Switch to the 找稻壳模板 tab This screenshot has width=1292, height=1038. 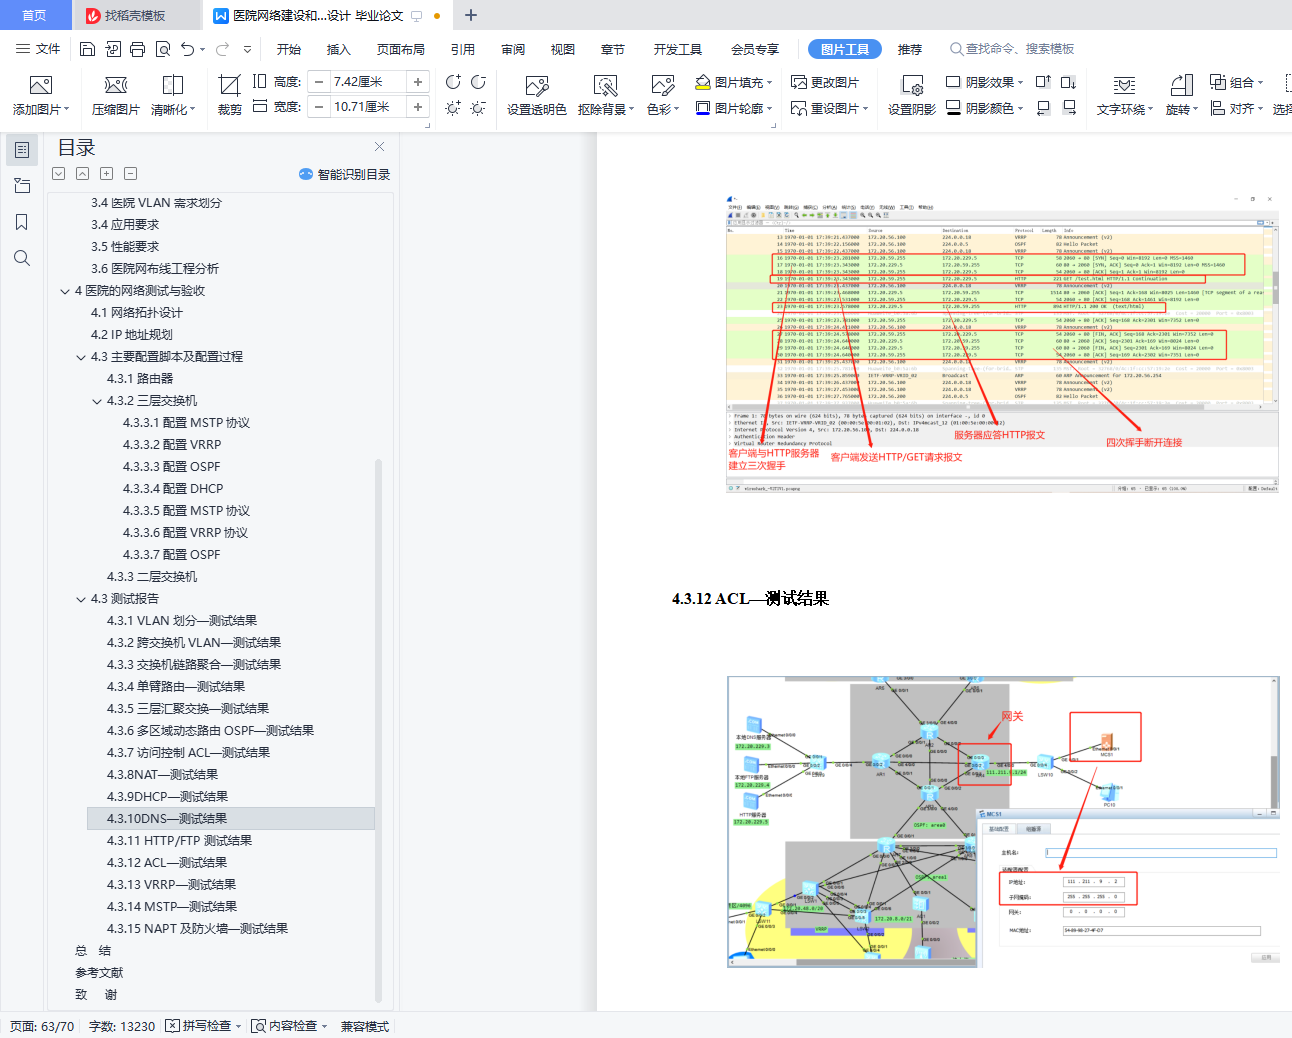[x=135, y=15]
